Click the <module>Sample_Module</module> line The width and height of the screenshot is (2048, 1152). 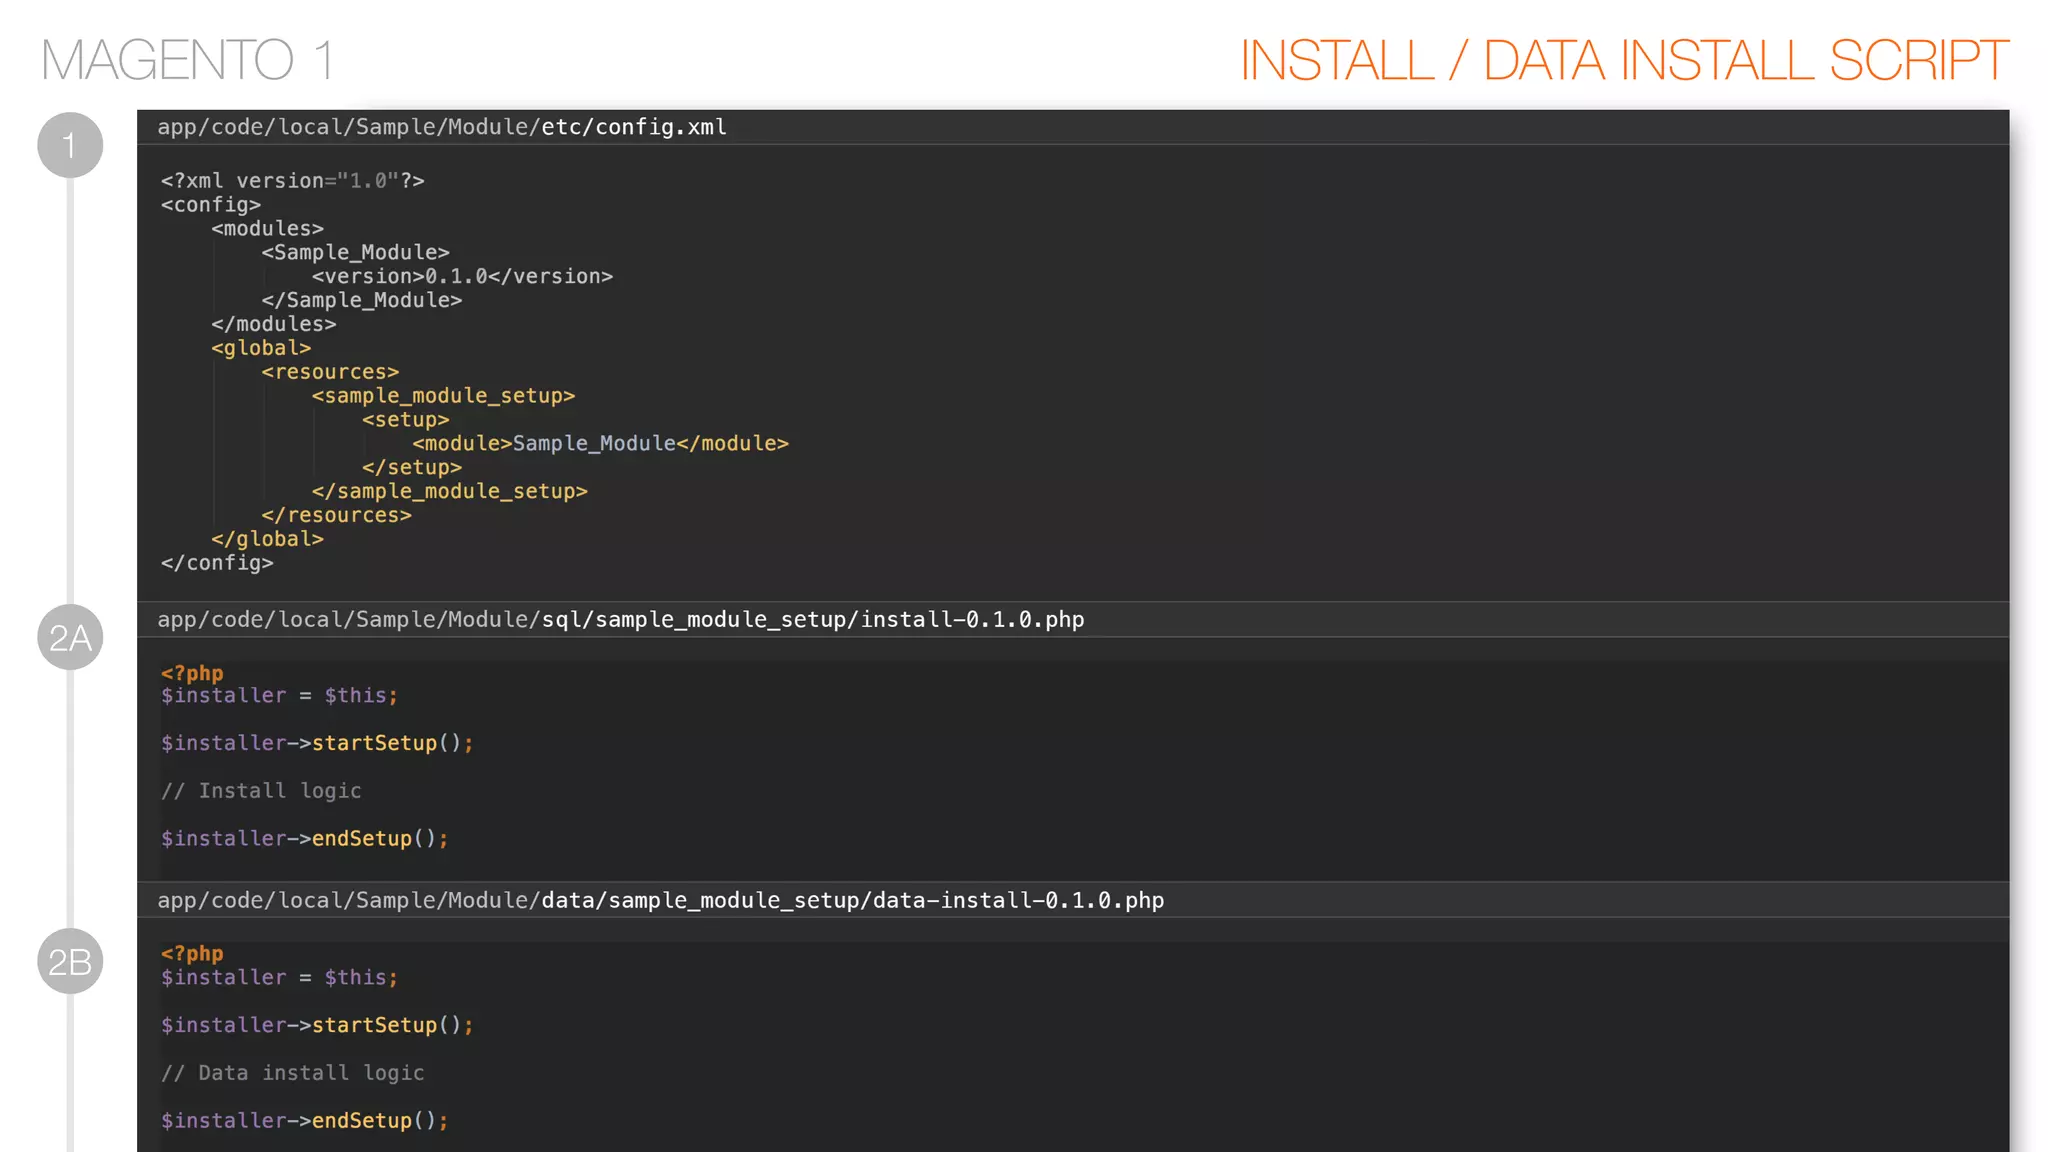tap(601, 443)
